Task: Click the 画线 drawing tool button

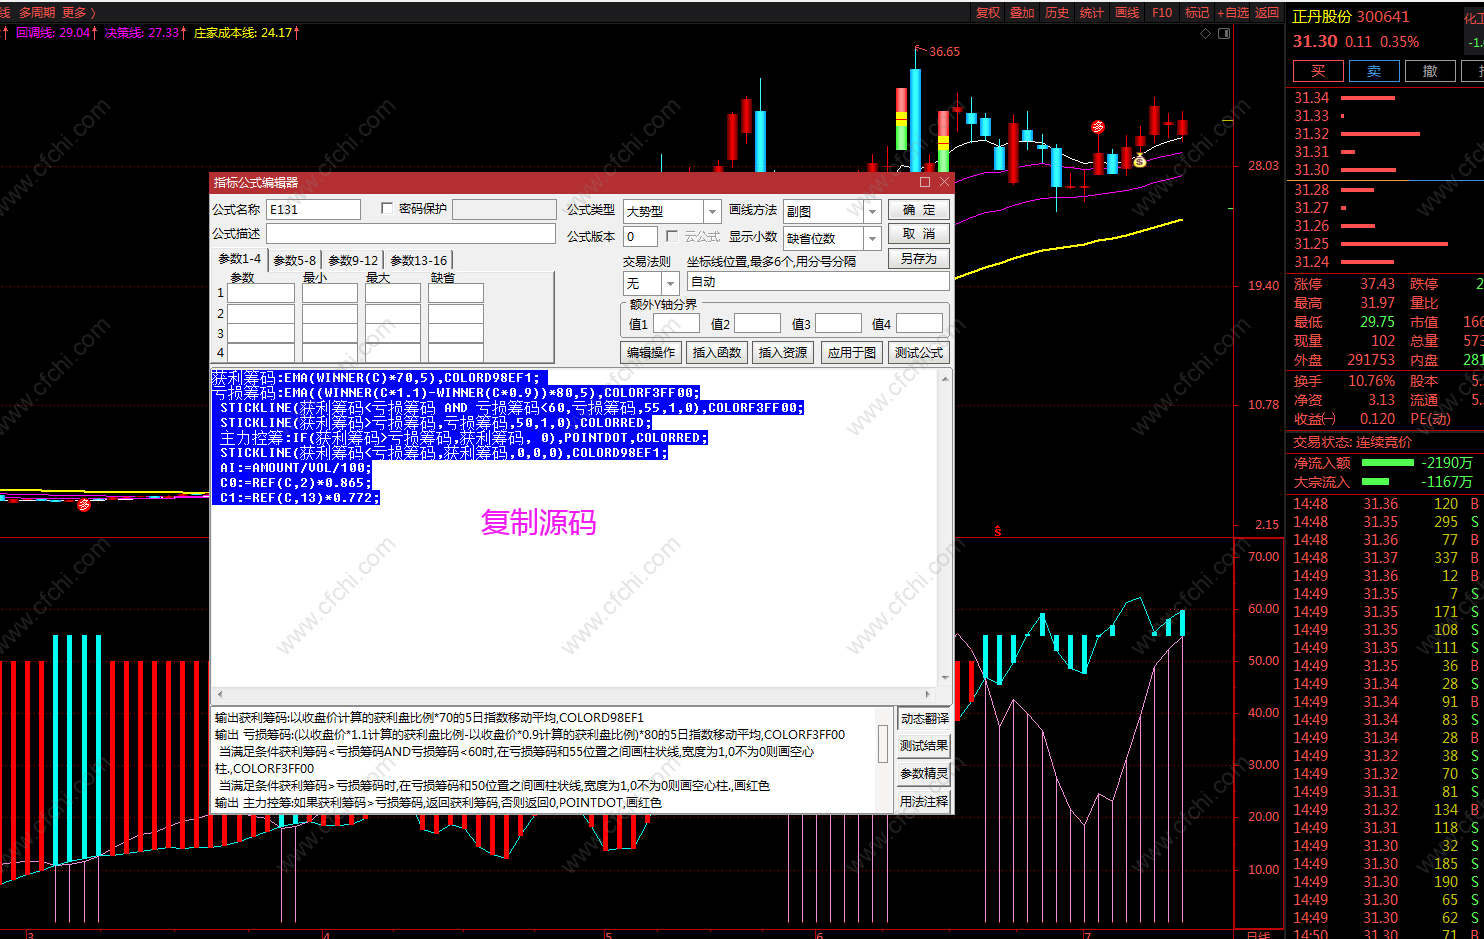Action: pyautogui.click(x=1127, y=12)
